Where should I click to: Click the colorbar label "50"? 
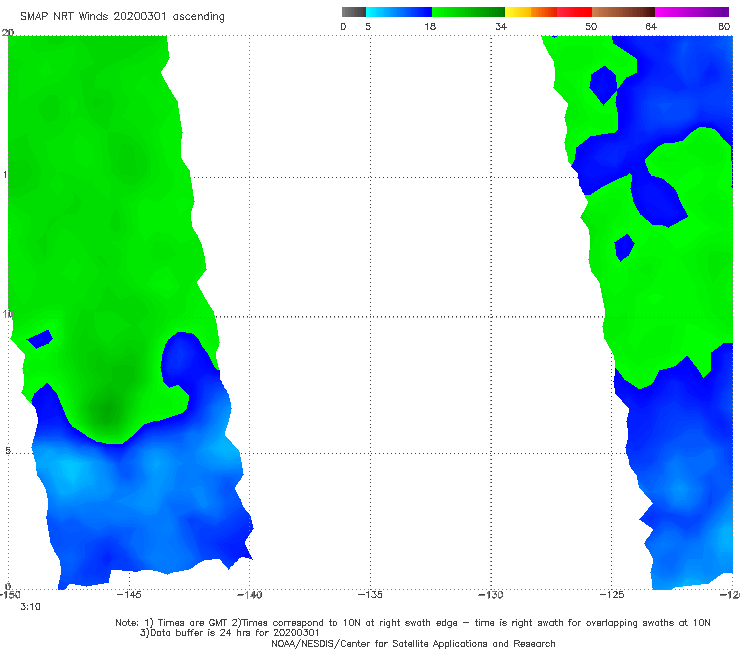(x=591, y=26)
